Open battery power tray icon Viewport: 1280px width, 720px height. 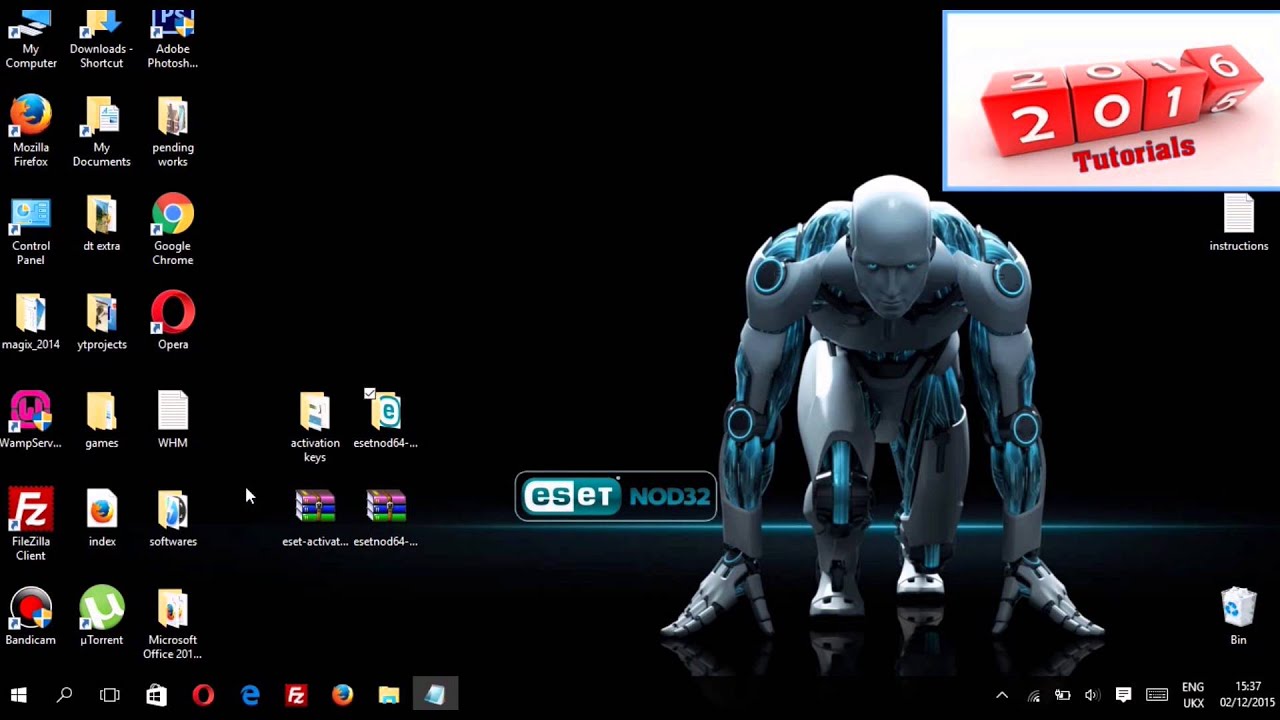click(x=1063, y=695)
